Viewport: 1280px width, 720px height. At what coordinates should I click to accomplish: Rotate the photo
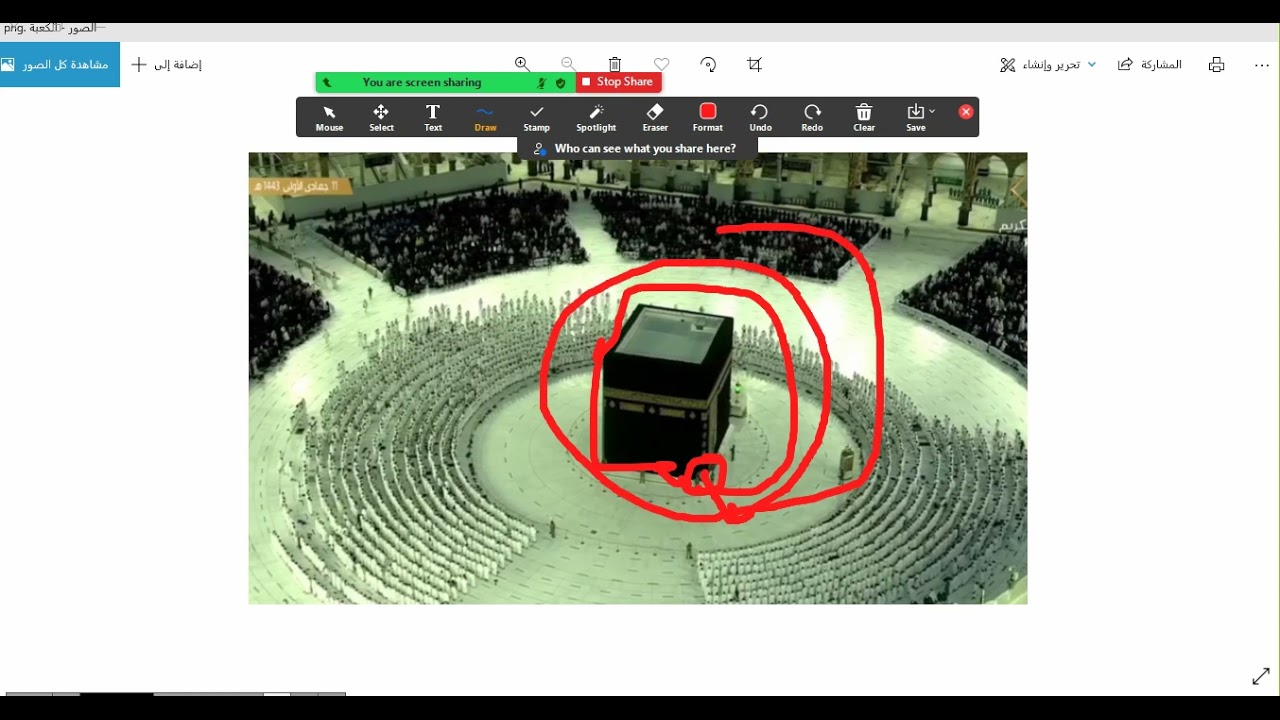(x=708, y=64)
